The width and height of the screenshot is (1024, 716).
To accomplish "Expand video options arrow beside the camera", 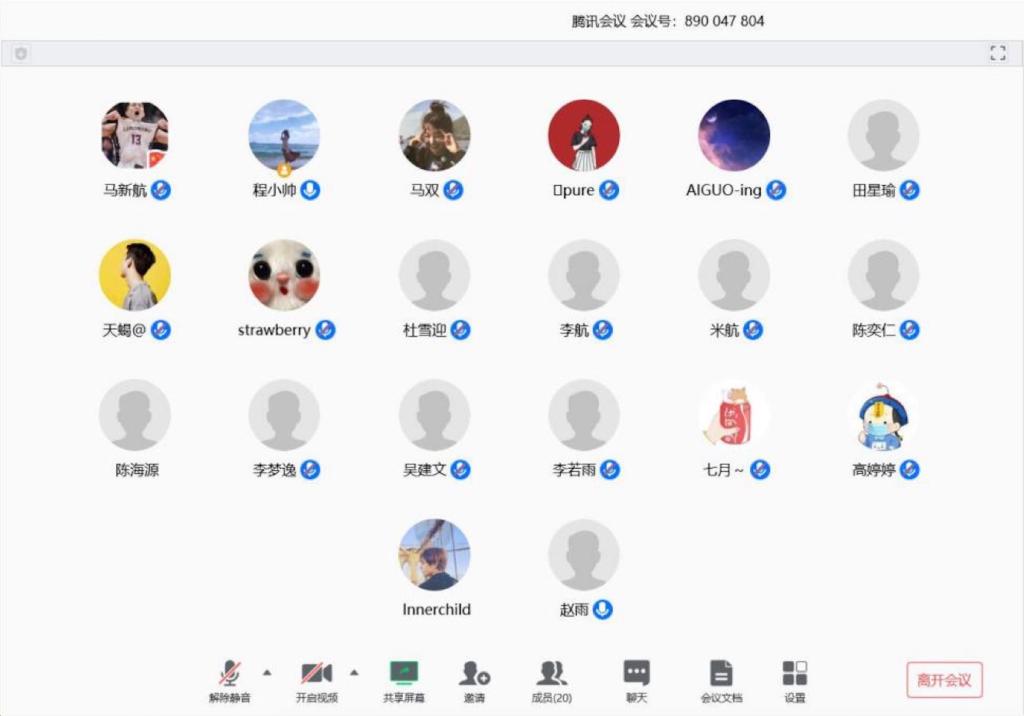I will click(x=353, y=671).
